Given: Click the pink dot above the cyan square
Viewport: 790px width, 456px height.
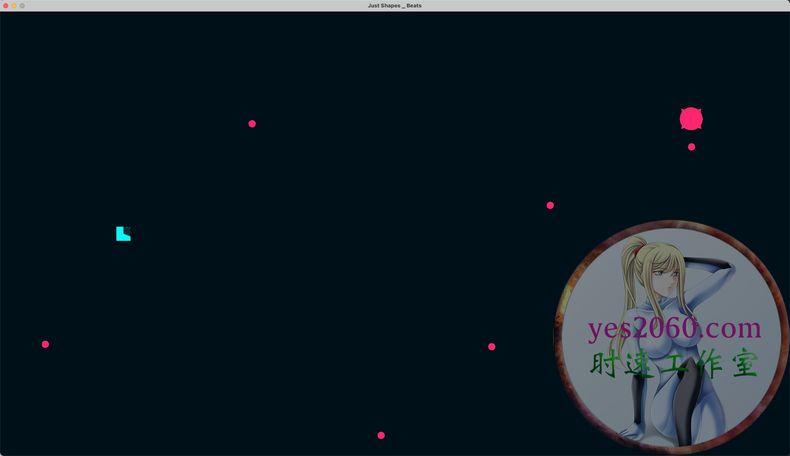Looking at the screenshot, I should coord(252,124).
